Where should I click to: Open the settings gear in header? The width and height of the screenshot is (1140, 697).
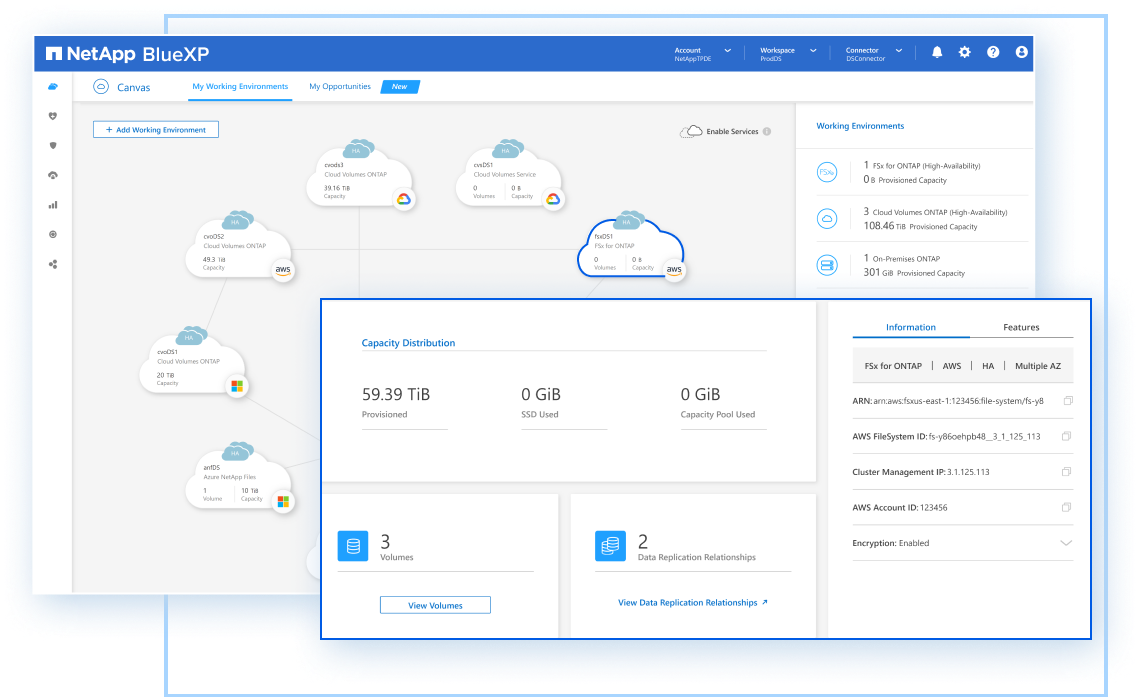pos(965,52)
